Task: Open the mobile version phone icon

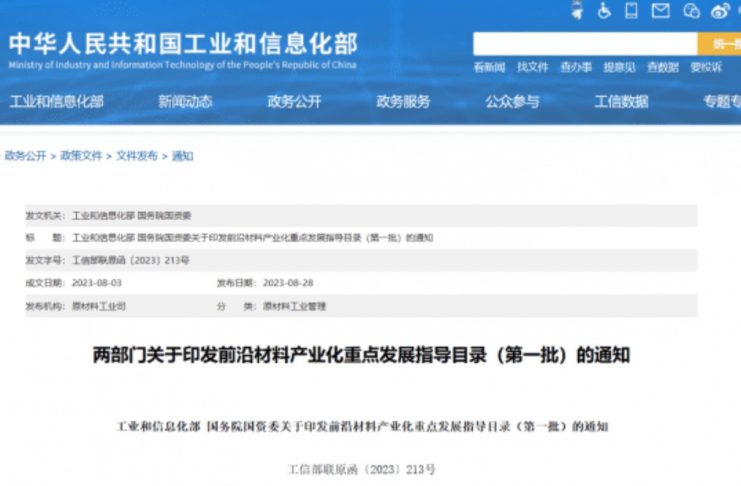Action: click(x=631, y=10)
